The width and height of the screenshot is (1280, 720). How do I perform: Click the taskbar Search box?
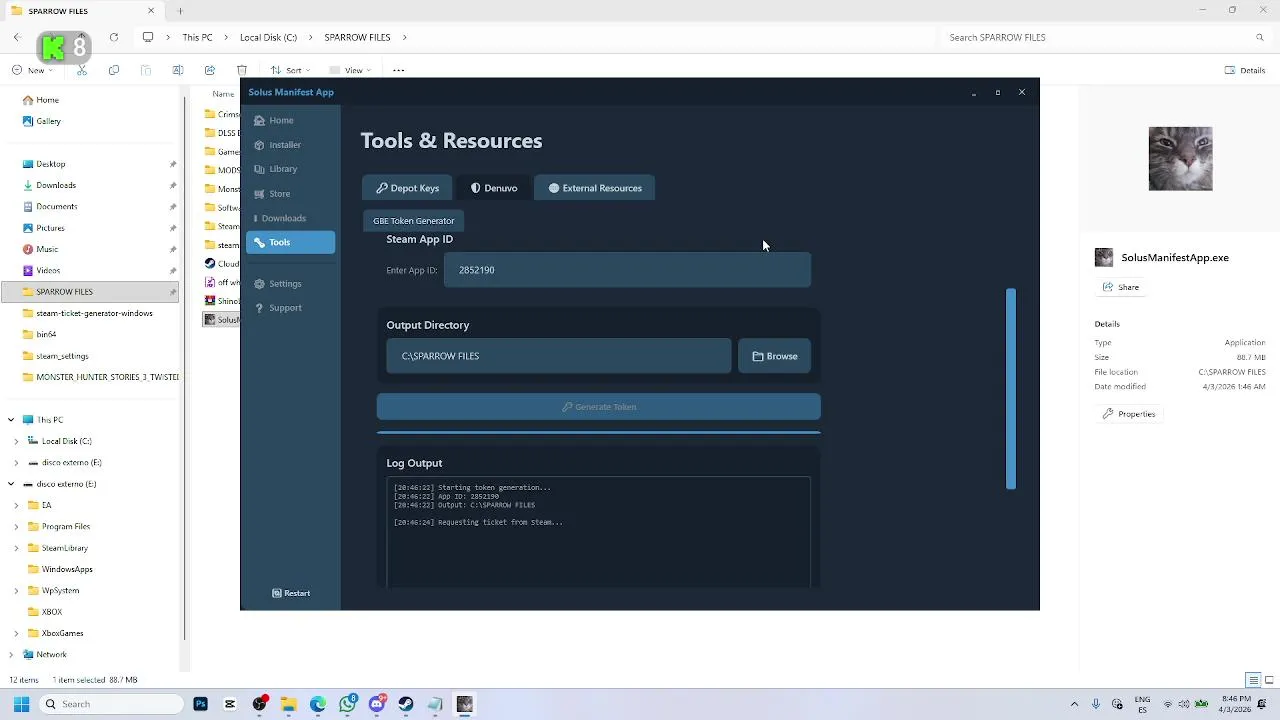coord(111,704)
